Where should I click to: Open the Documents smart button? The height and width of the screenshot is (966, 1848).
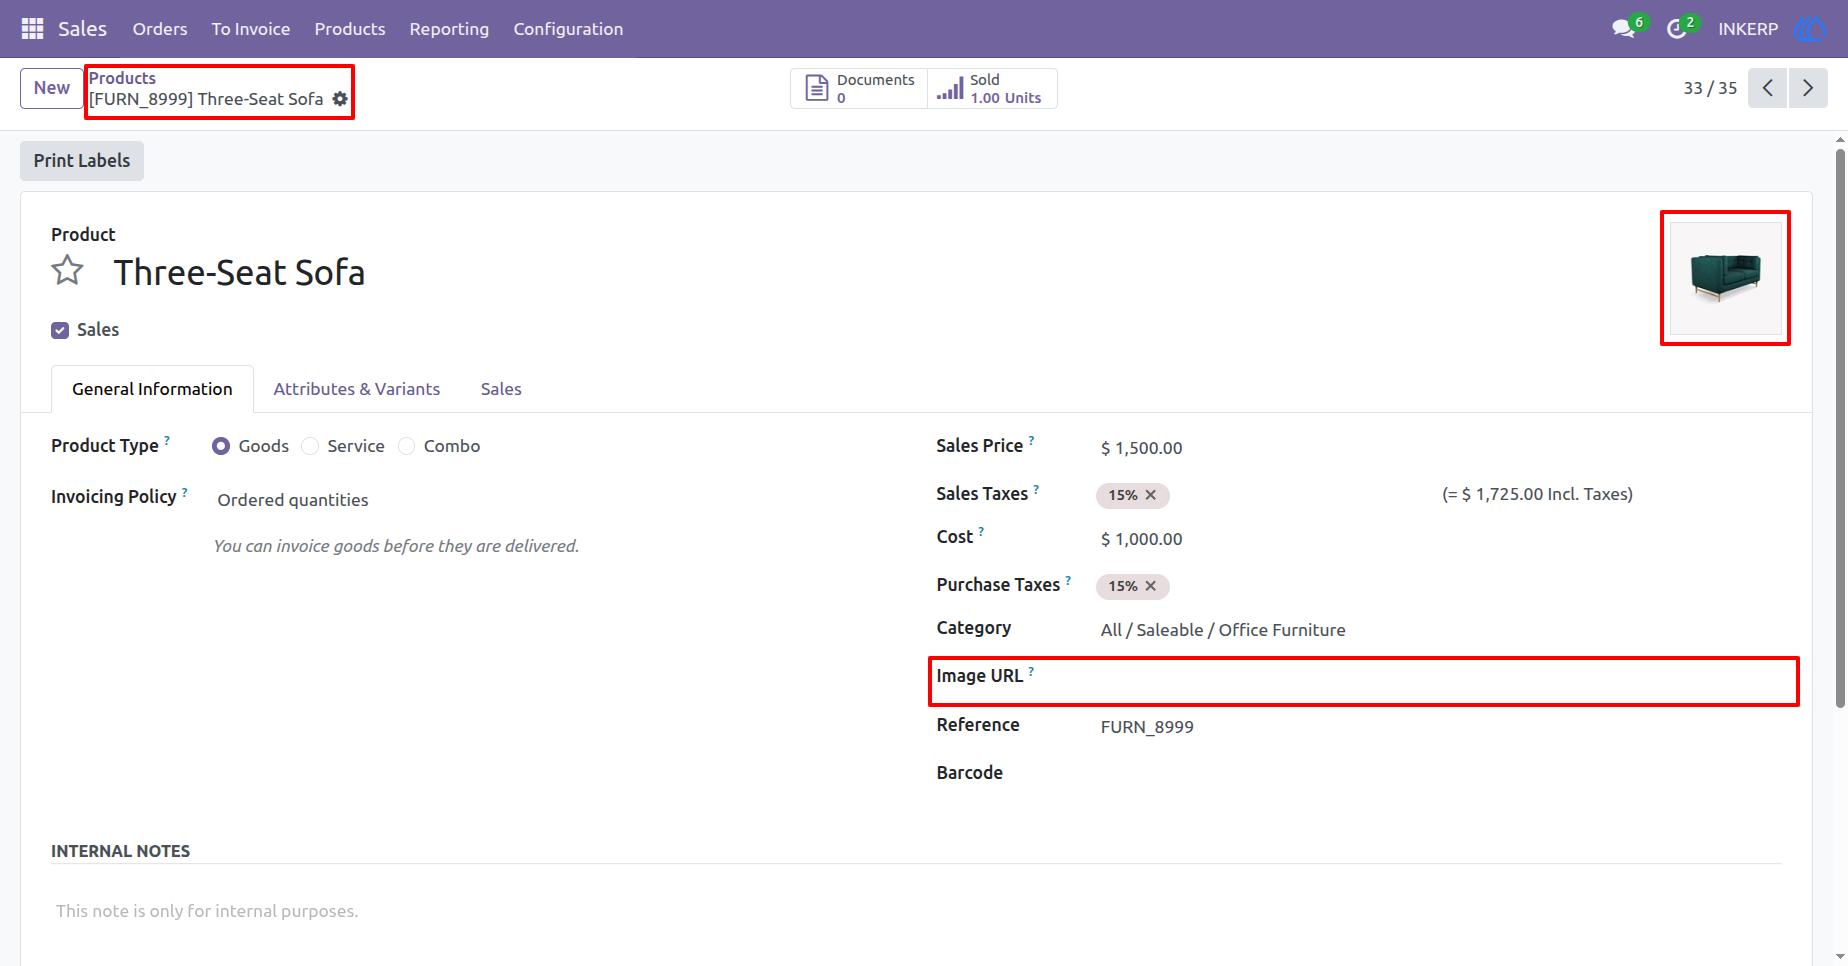[x=859, y=88]
